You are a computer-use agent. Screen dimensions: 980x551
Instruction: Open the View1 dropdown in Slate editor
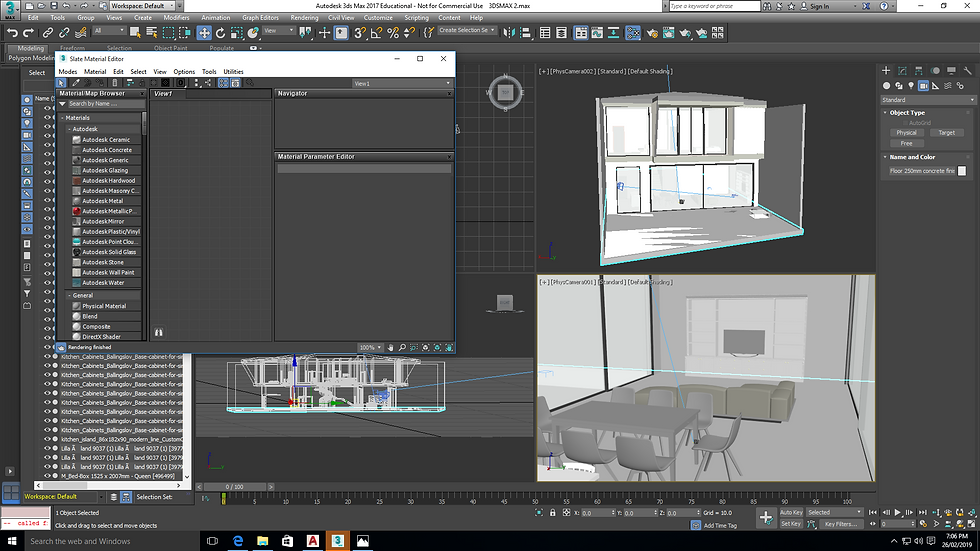click(x=402, y=83)
